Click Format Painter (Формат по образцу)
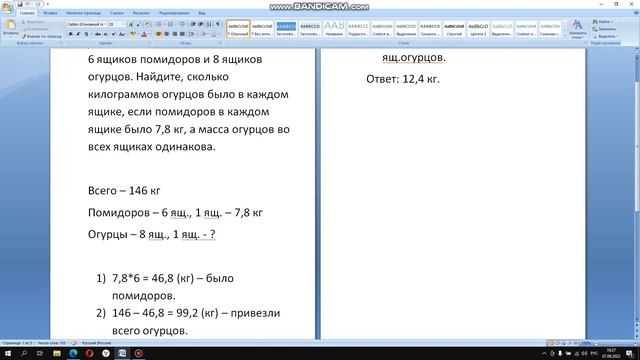 [x=42, y=36]
